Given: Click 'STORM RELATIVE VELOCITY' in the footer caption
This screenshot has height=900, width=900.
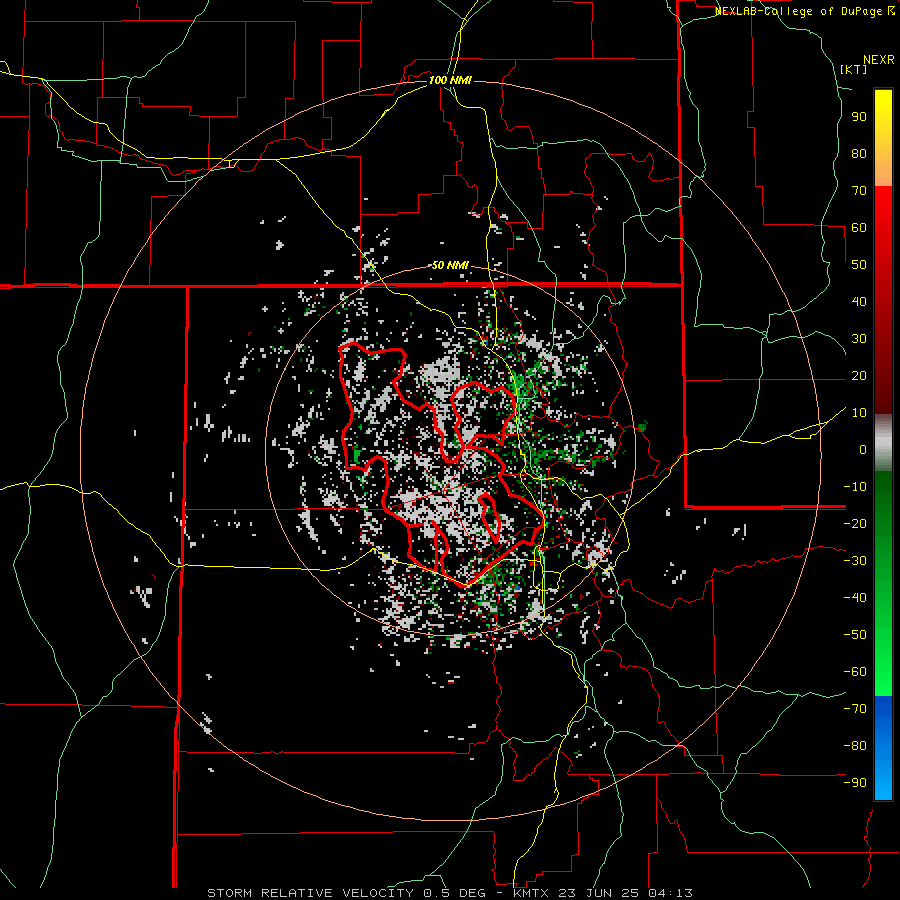Looking at the screenshot, I should (310, 893).
